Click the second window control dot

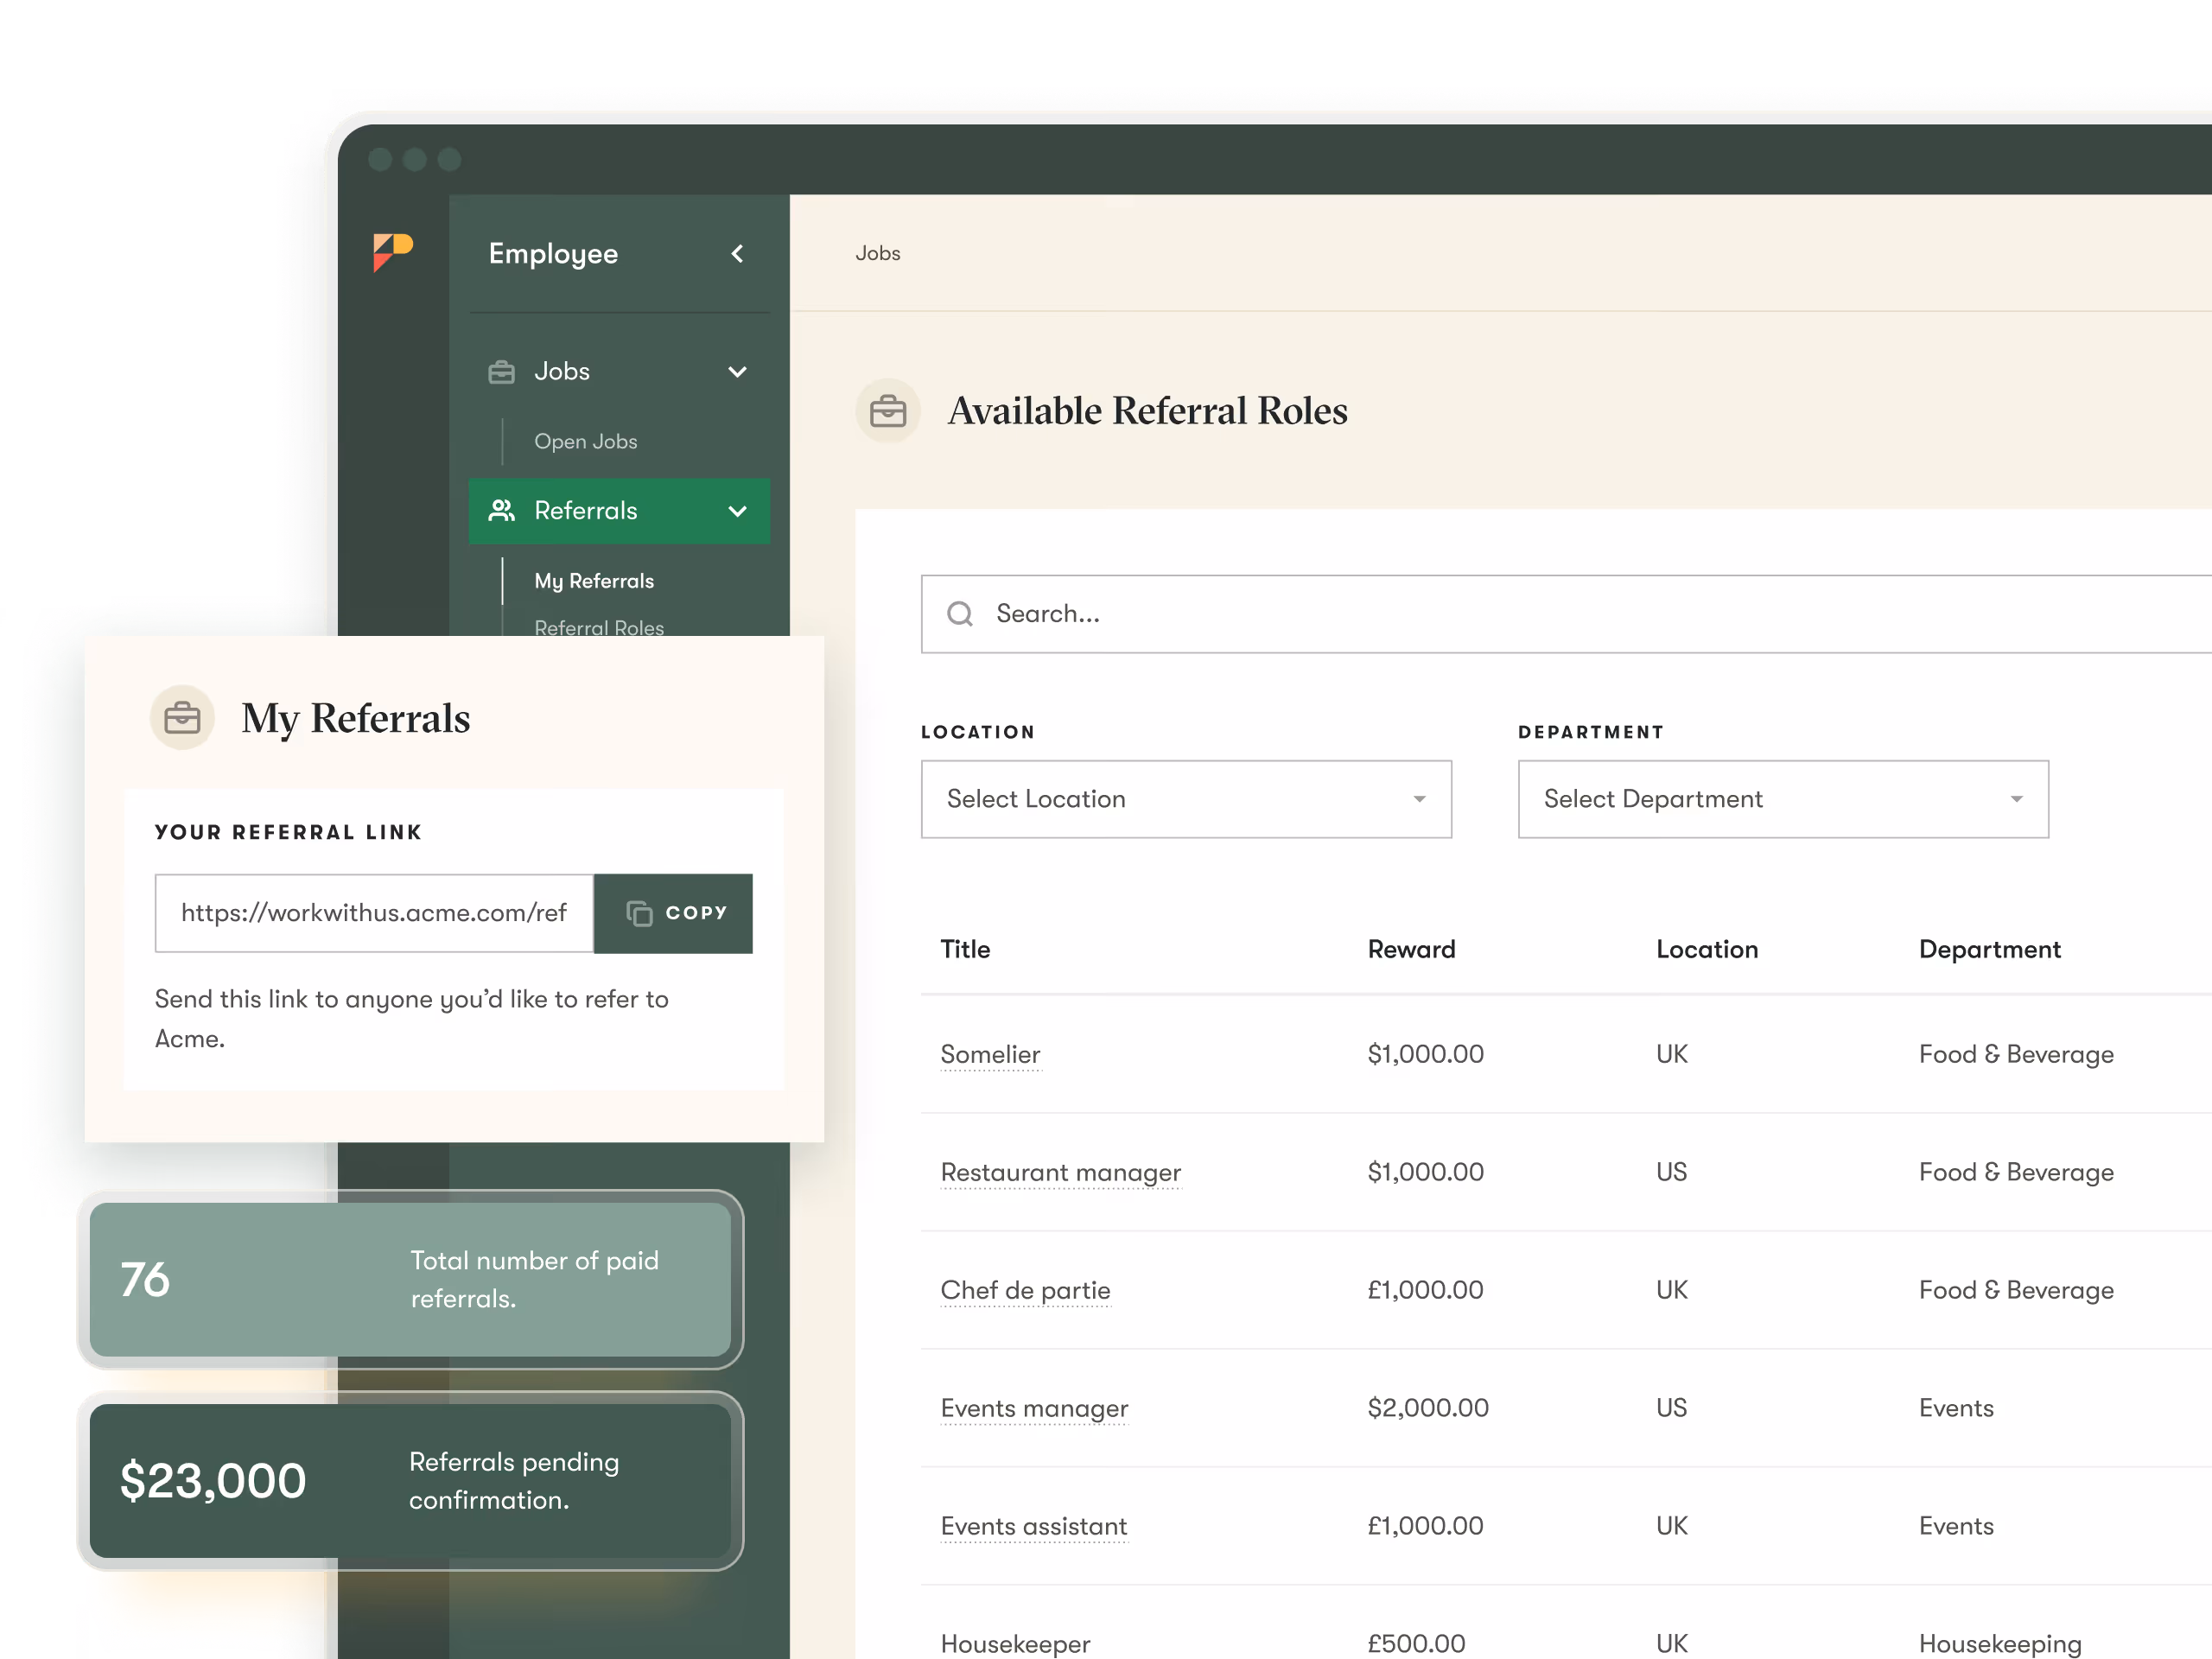pyautogui.click(x=415, y=159)
